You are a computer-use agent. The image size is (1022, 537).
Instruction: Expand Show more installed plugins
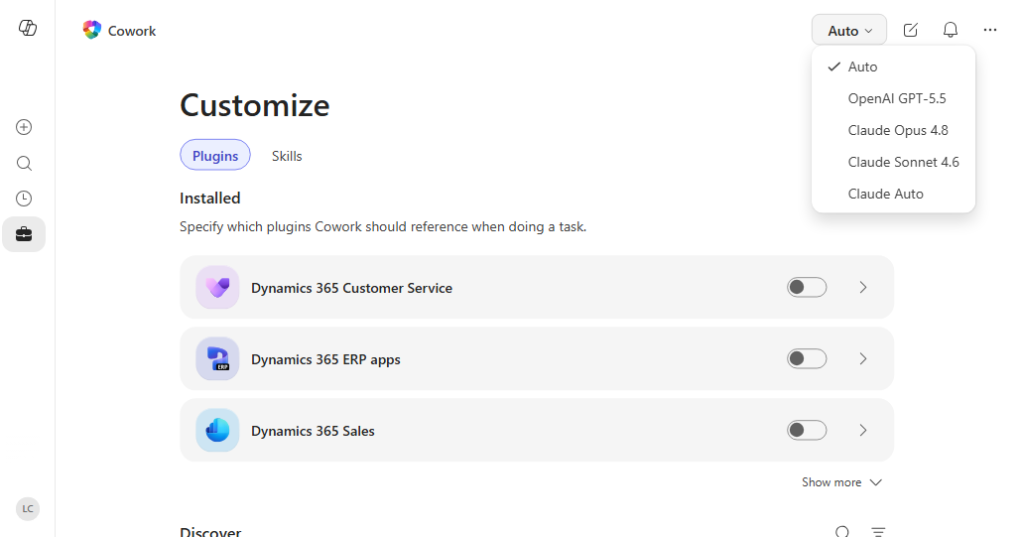tap(841, 482)
